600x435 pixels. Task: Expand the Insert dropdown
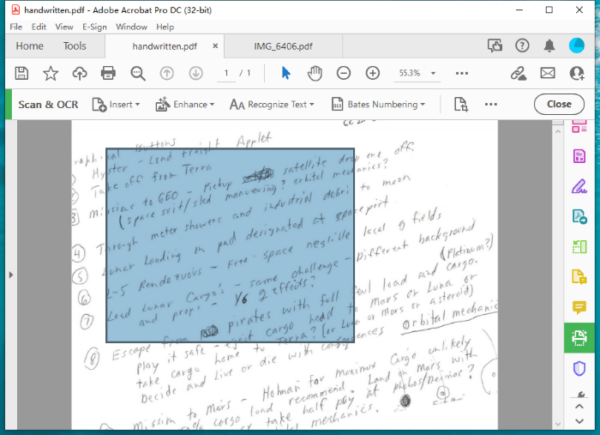(x=116, y=104)
